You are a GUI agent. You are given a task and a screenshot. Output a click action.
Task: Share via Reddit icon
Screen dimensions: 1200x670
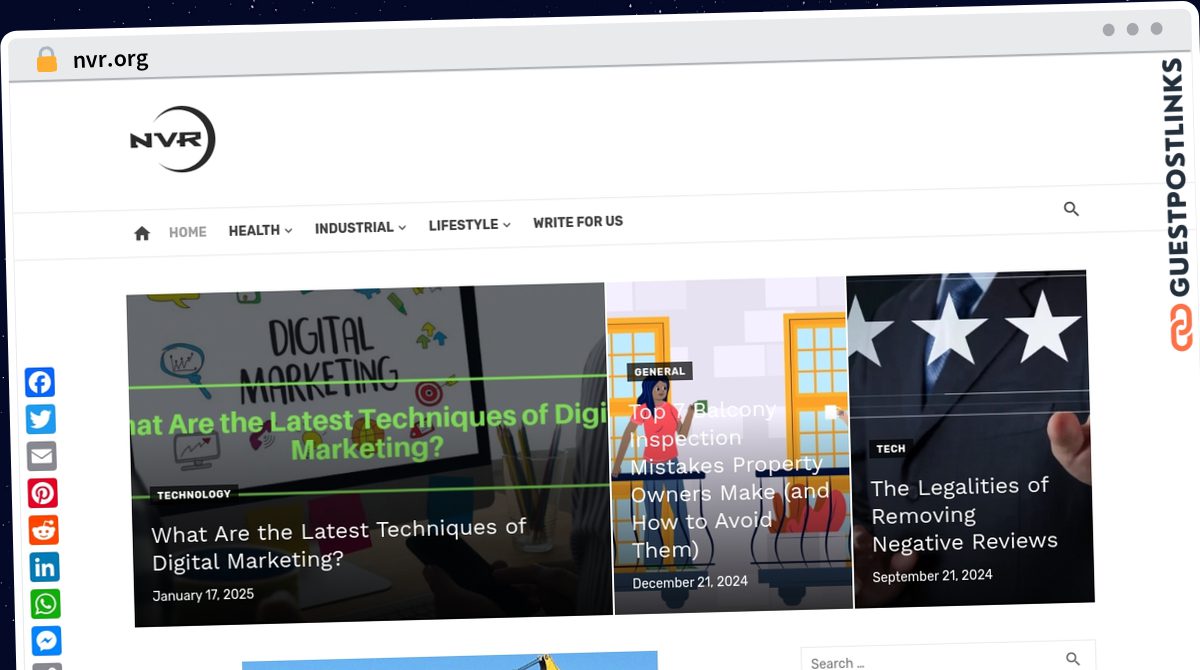click(43, 530)
